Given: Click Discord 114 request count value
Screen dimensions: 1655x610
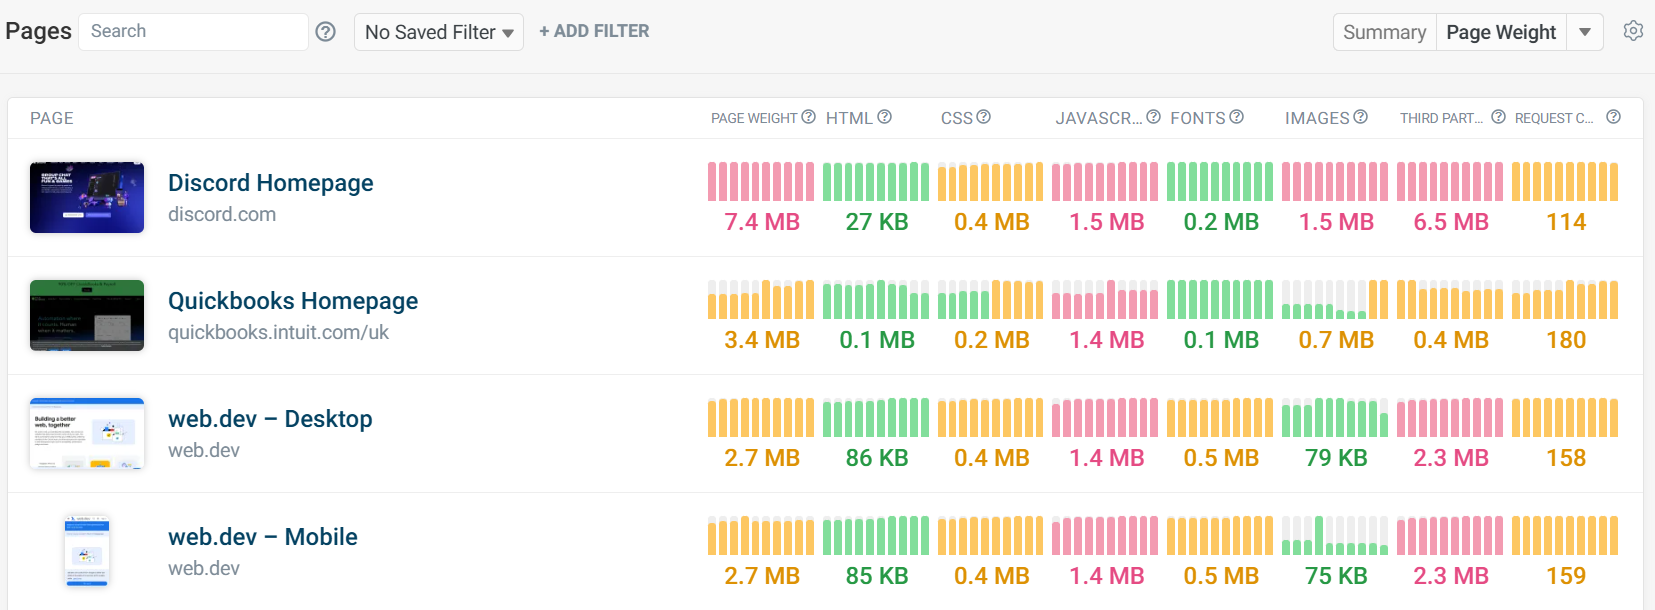Looking at the screenshot, I should [x=1566, y=222].
